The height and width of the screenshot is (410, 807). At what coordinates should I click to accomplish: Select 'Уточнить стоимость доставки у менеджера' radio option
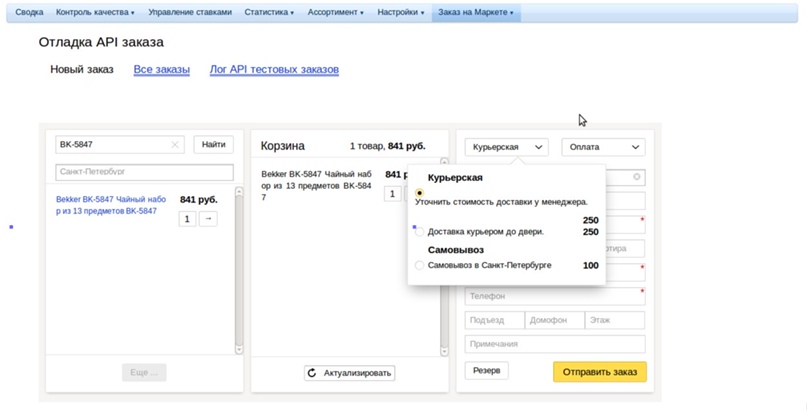coord(420,193)
